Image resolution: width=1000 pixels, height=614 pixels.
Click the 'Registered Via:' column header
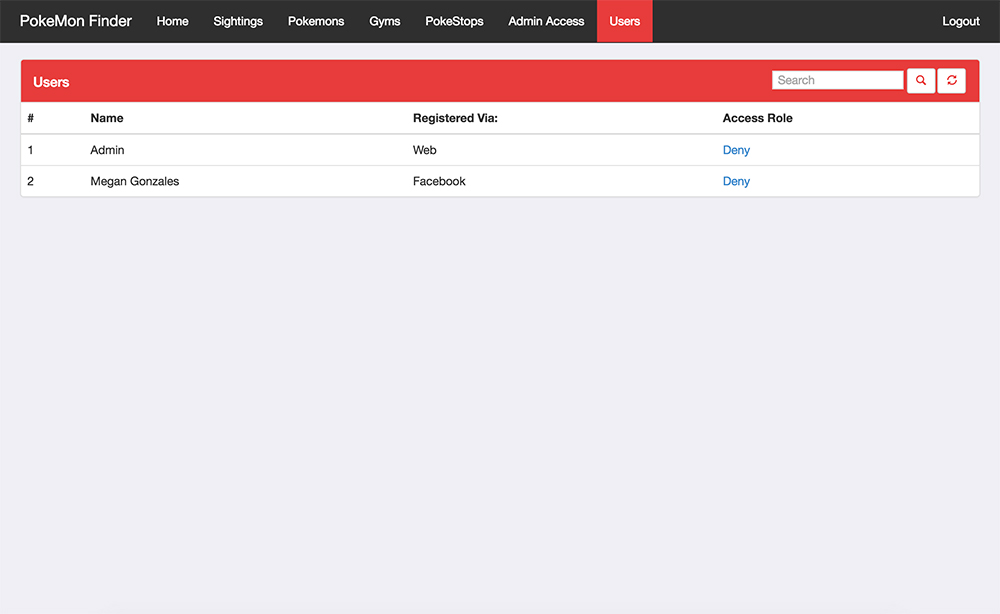pos(455,118)
